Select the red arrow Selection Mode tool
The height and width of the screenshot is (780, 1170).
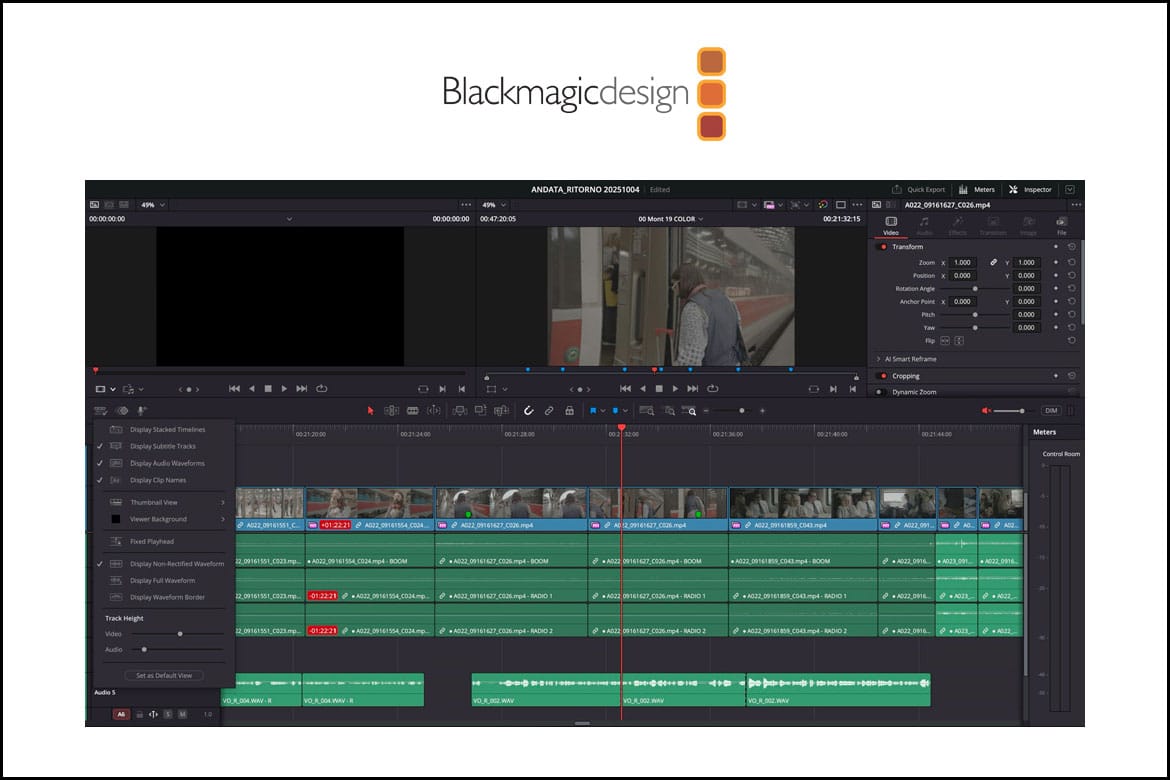point(370,411)
